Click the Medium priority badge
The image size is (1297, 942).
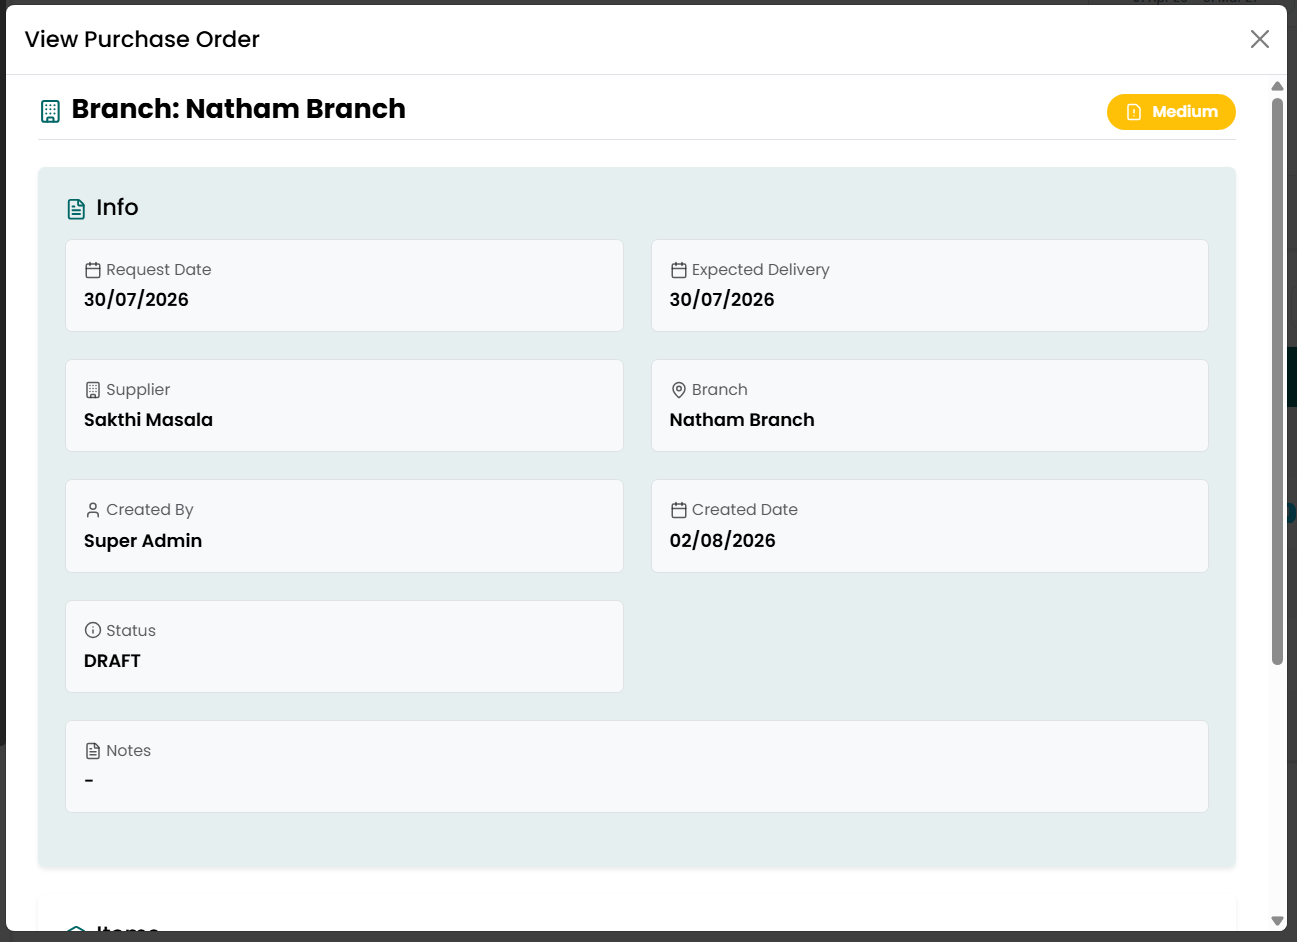1171,112
